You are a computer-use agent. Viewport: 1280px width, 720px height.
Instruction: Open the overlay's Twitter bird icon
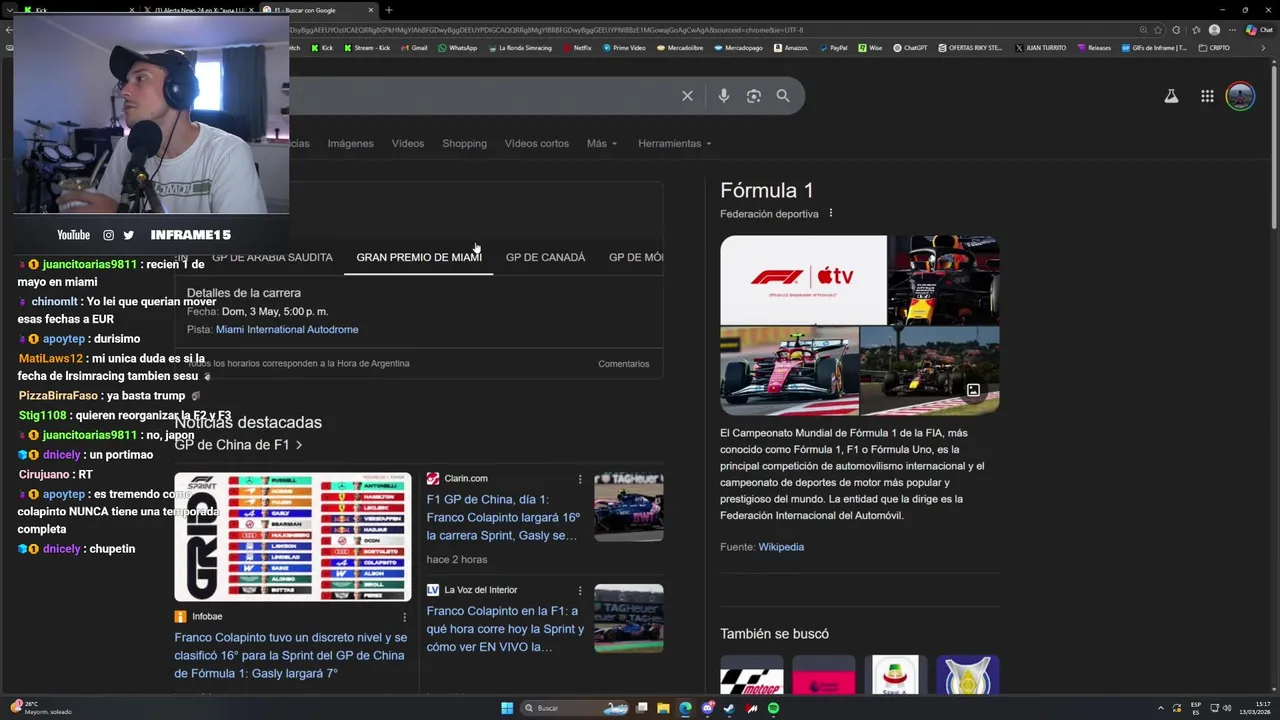(128, 235)
